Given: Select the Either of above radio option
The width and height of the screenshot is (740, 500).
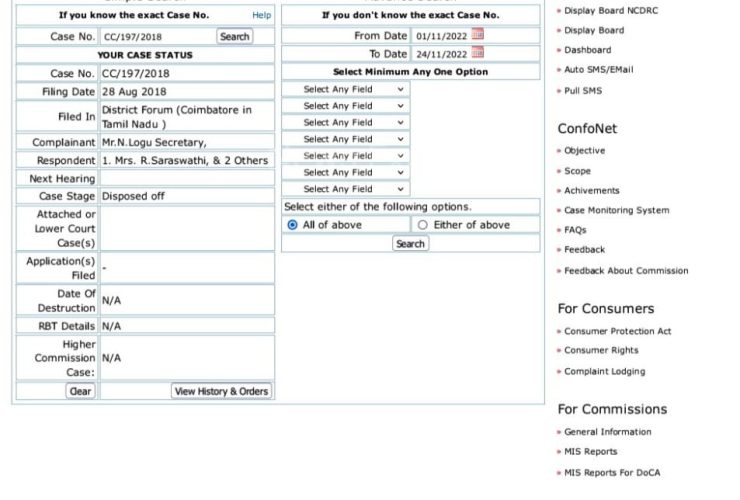Looking at the screenshot, I should (x=423, y=225).
